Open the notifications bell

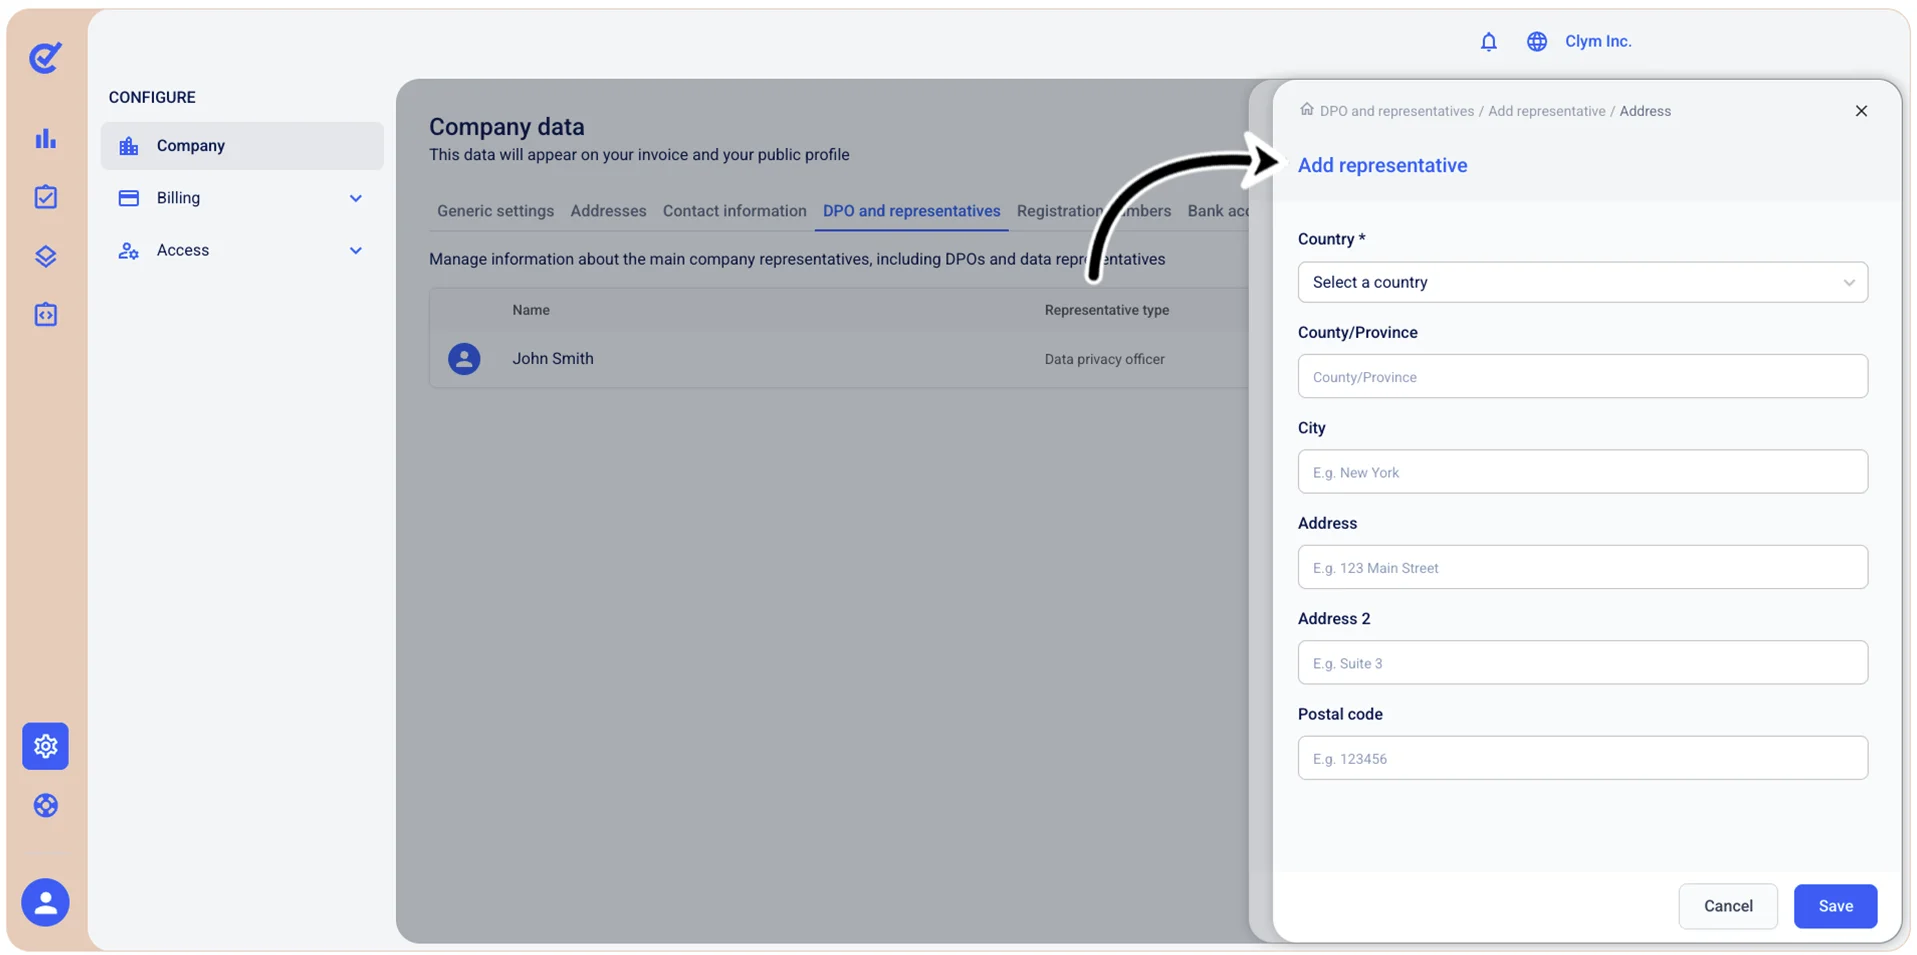tap(1488, 42)
